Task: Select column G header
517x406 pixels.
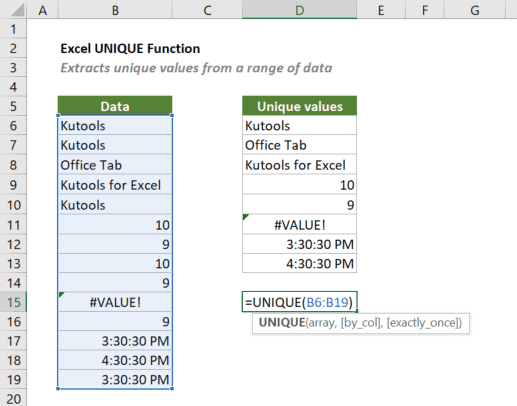Action: (x=475, y=10)
